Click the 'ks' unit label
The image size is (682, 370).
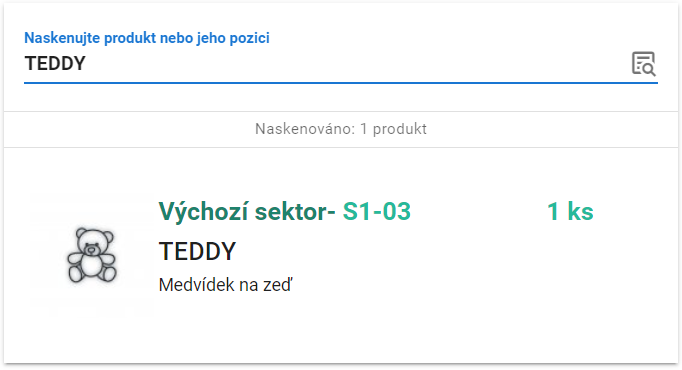point(580,211)
